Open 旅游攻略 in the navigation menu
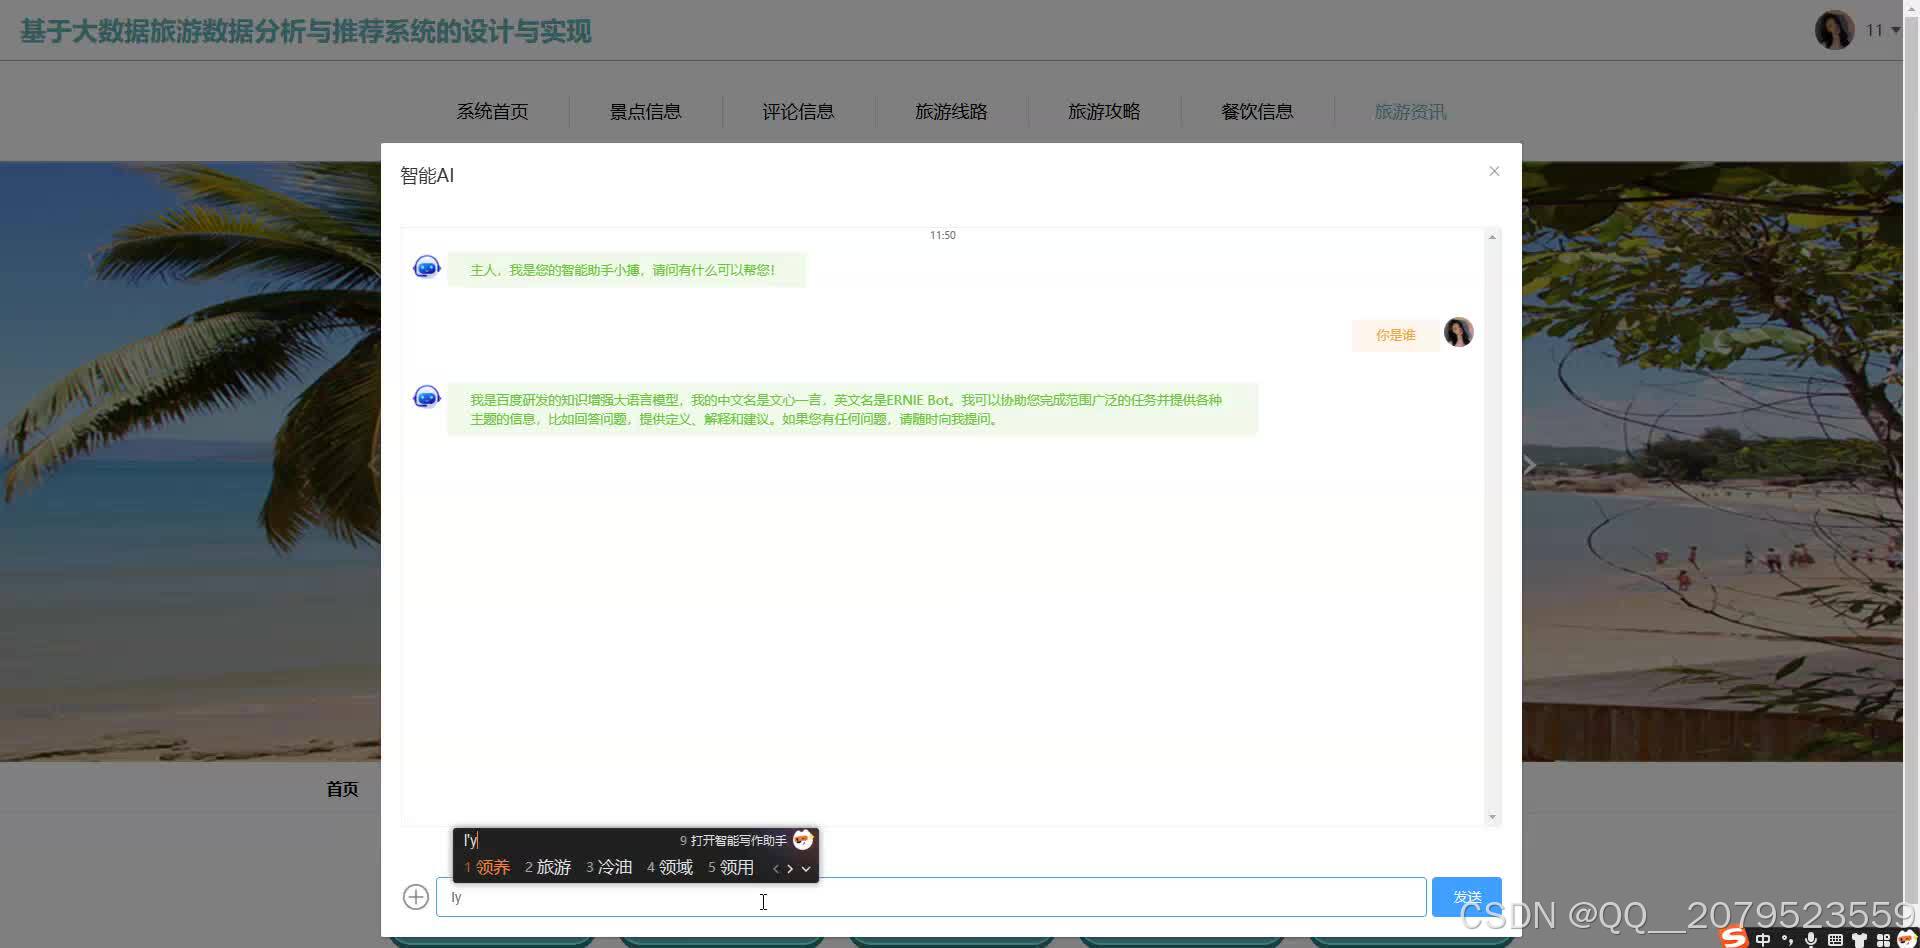Image resolution: width=1920 pixels, height=948 pixels. [x=1104, y=112]
